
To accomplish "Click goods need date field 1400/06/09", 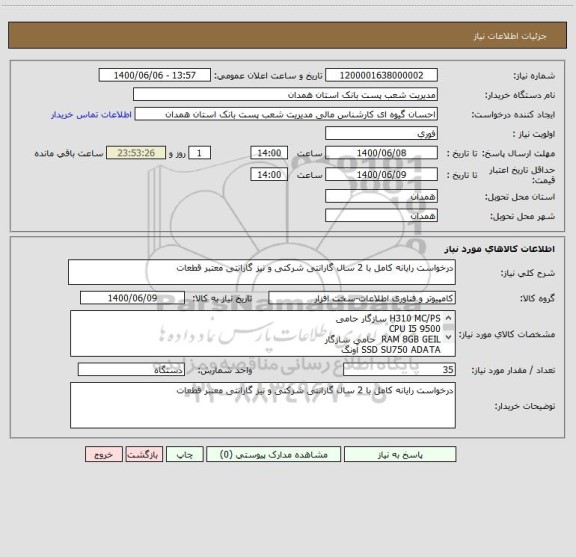I will [x=132, y=298].
